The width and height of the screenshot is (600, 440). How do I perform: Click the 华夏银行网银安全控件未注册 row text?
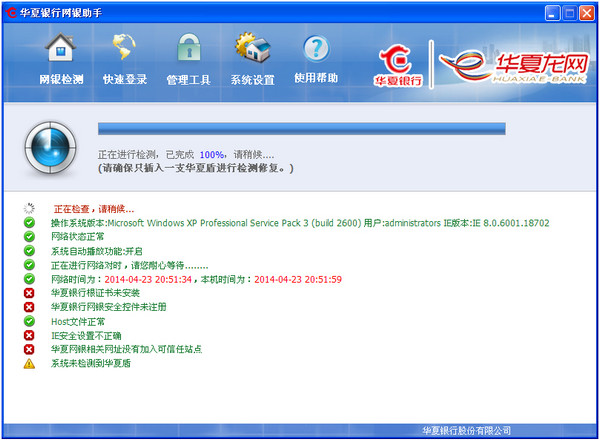click(x=109, y=307)
